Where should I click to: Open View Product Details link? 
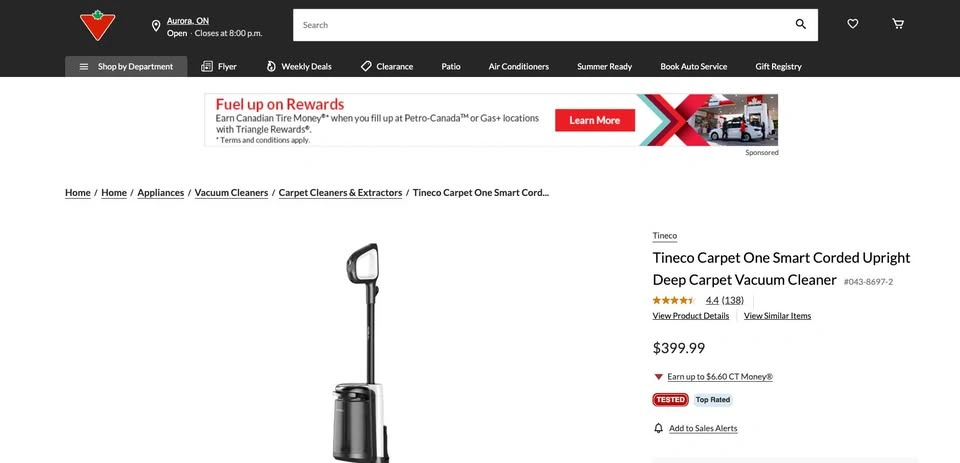coord(691,316)
